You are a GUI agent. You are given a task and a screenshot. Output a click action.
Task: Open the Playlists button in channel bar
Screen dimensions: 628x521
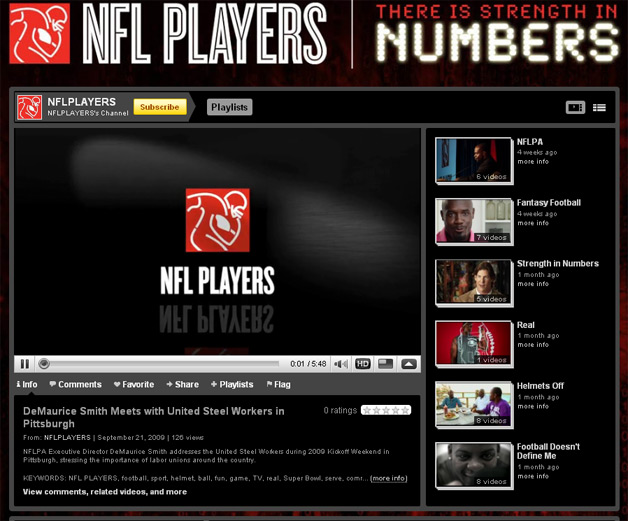[x=229, y=107]
